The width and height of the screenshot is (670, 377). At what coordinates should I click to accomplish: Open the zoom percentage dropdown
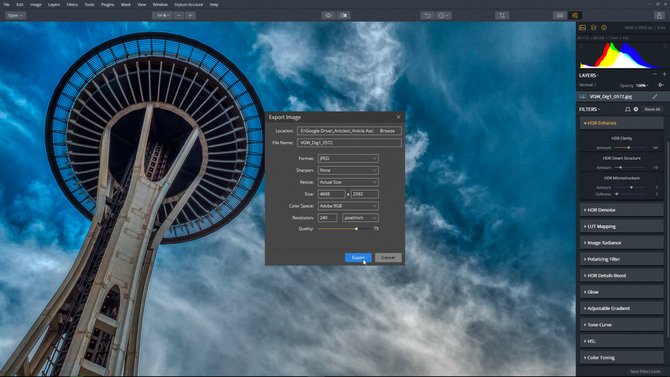pos(162,15)
